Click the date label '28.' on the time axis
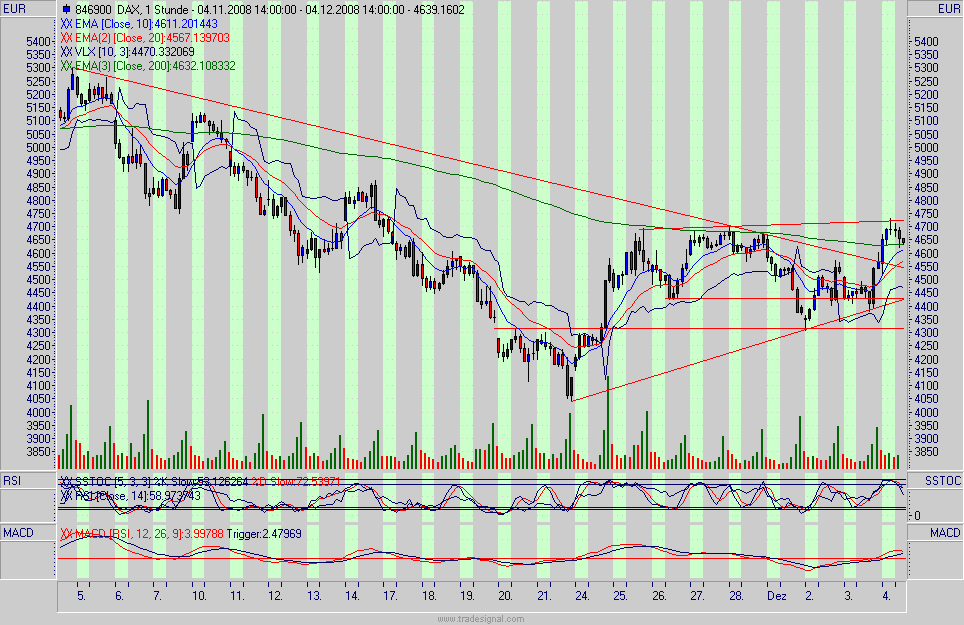 pos(735,596)
